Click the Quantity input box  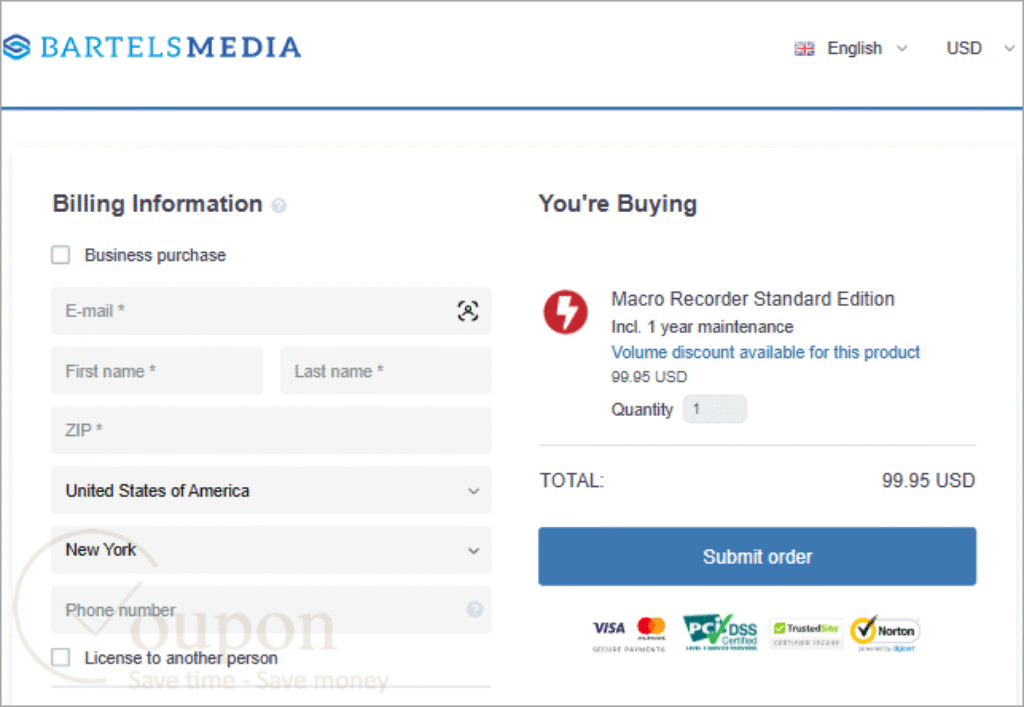click(714, 409)
